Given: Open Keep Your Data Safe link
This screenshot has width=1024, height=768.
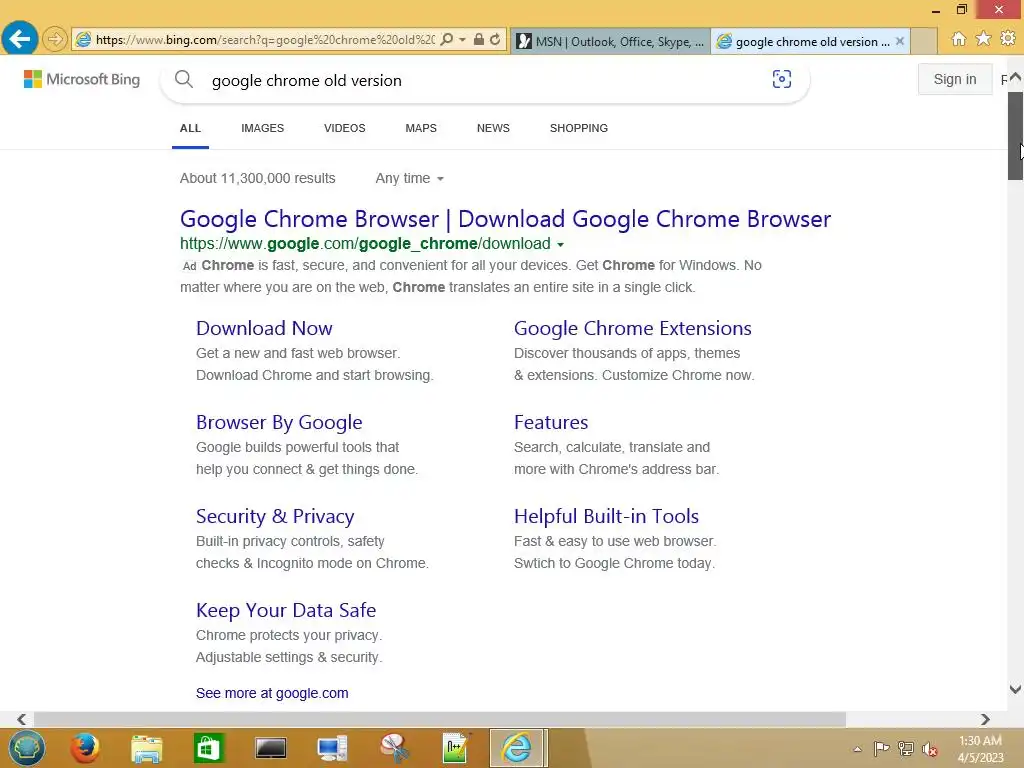Looking at the screenshot, I should click(x=286, y=611).
